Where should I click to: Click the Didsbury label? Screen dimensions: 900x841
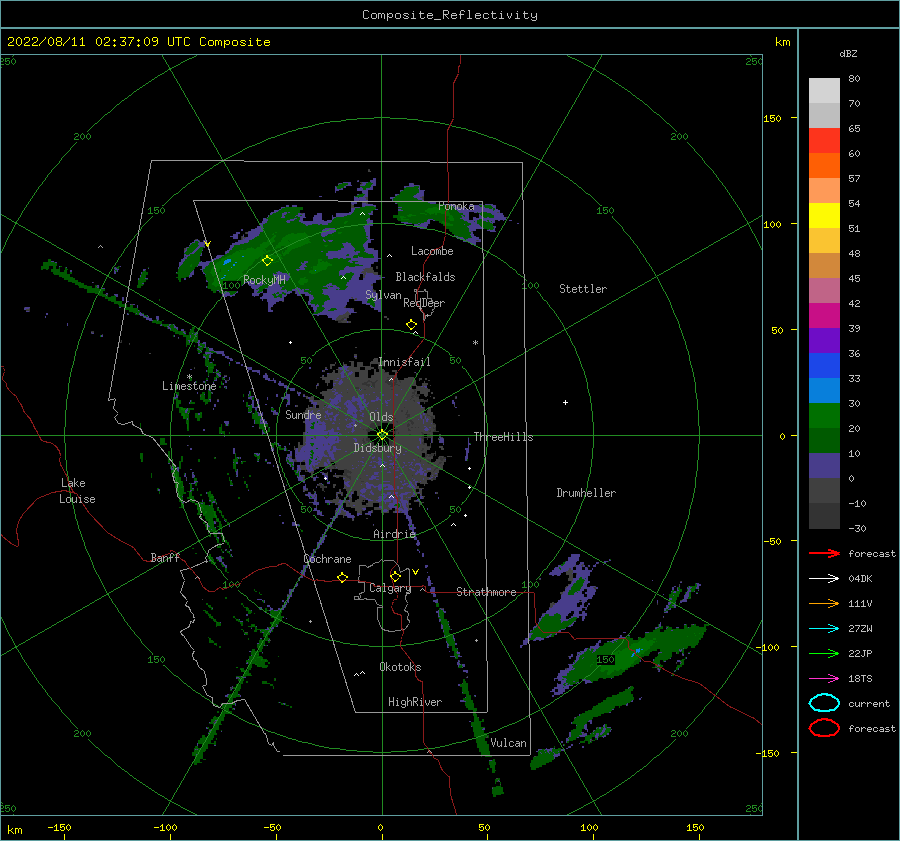[x=377, y=448]
